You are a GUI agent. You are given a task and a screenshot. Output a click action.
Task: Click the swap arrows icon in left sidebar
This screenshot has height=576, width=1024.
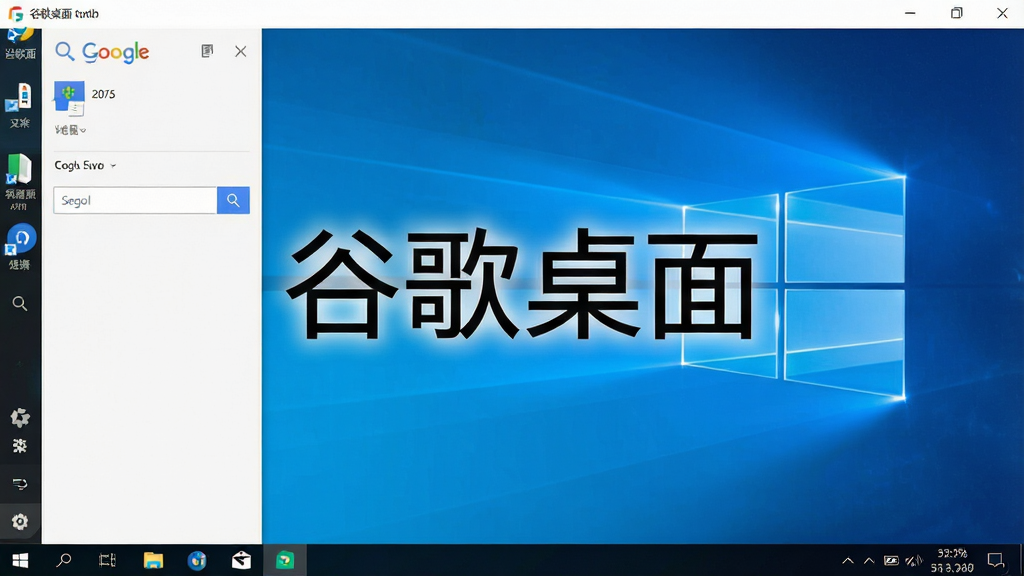click(20, 484)
